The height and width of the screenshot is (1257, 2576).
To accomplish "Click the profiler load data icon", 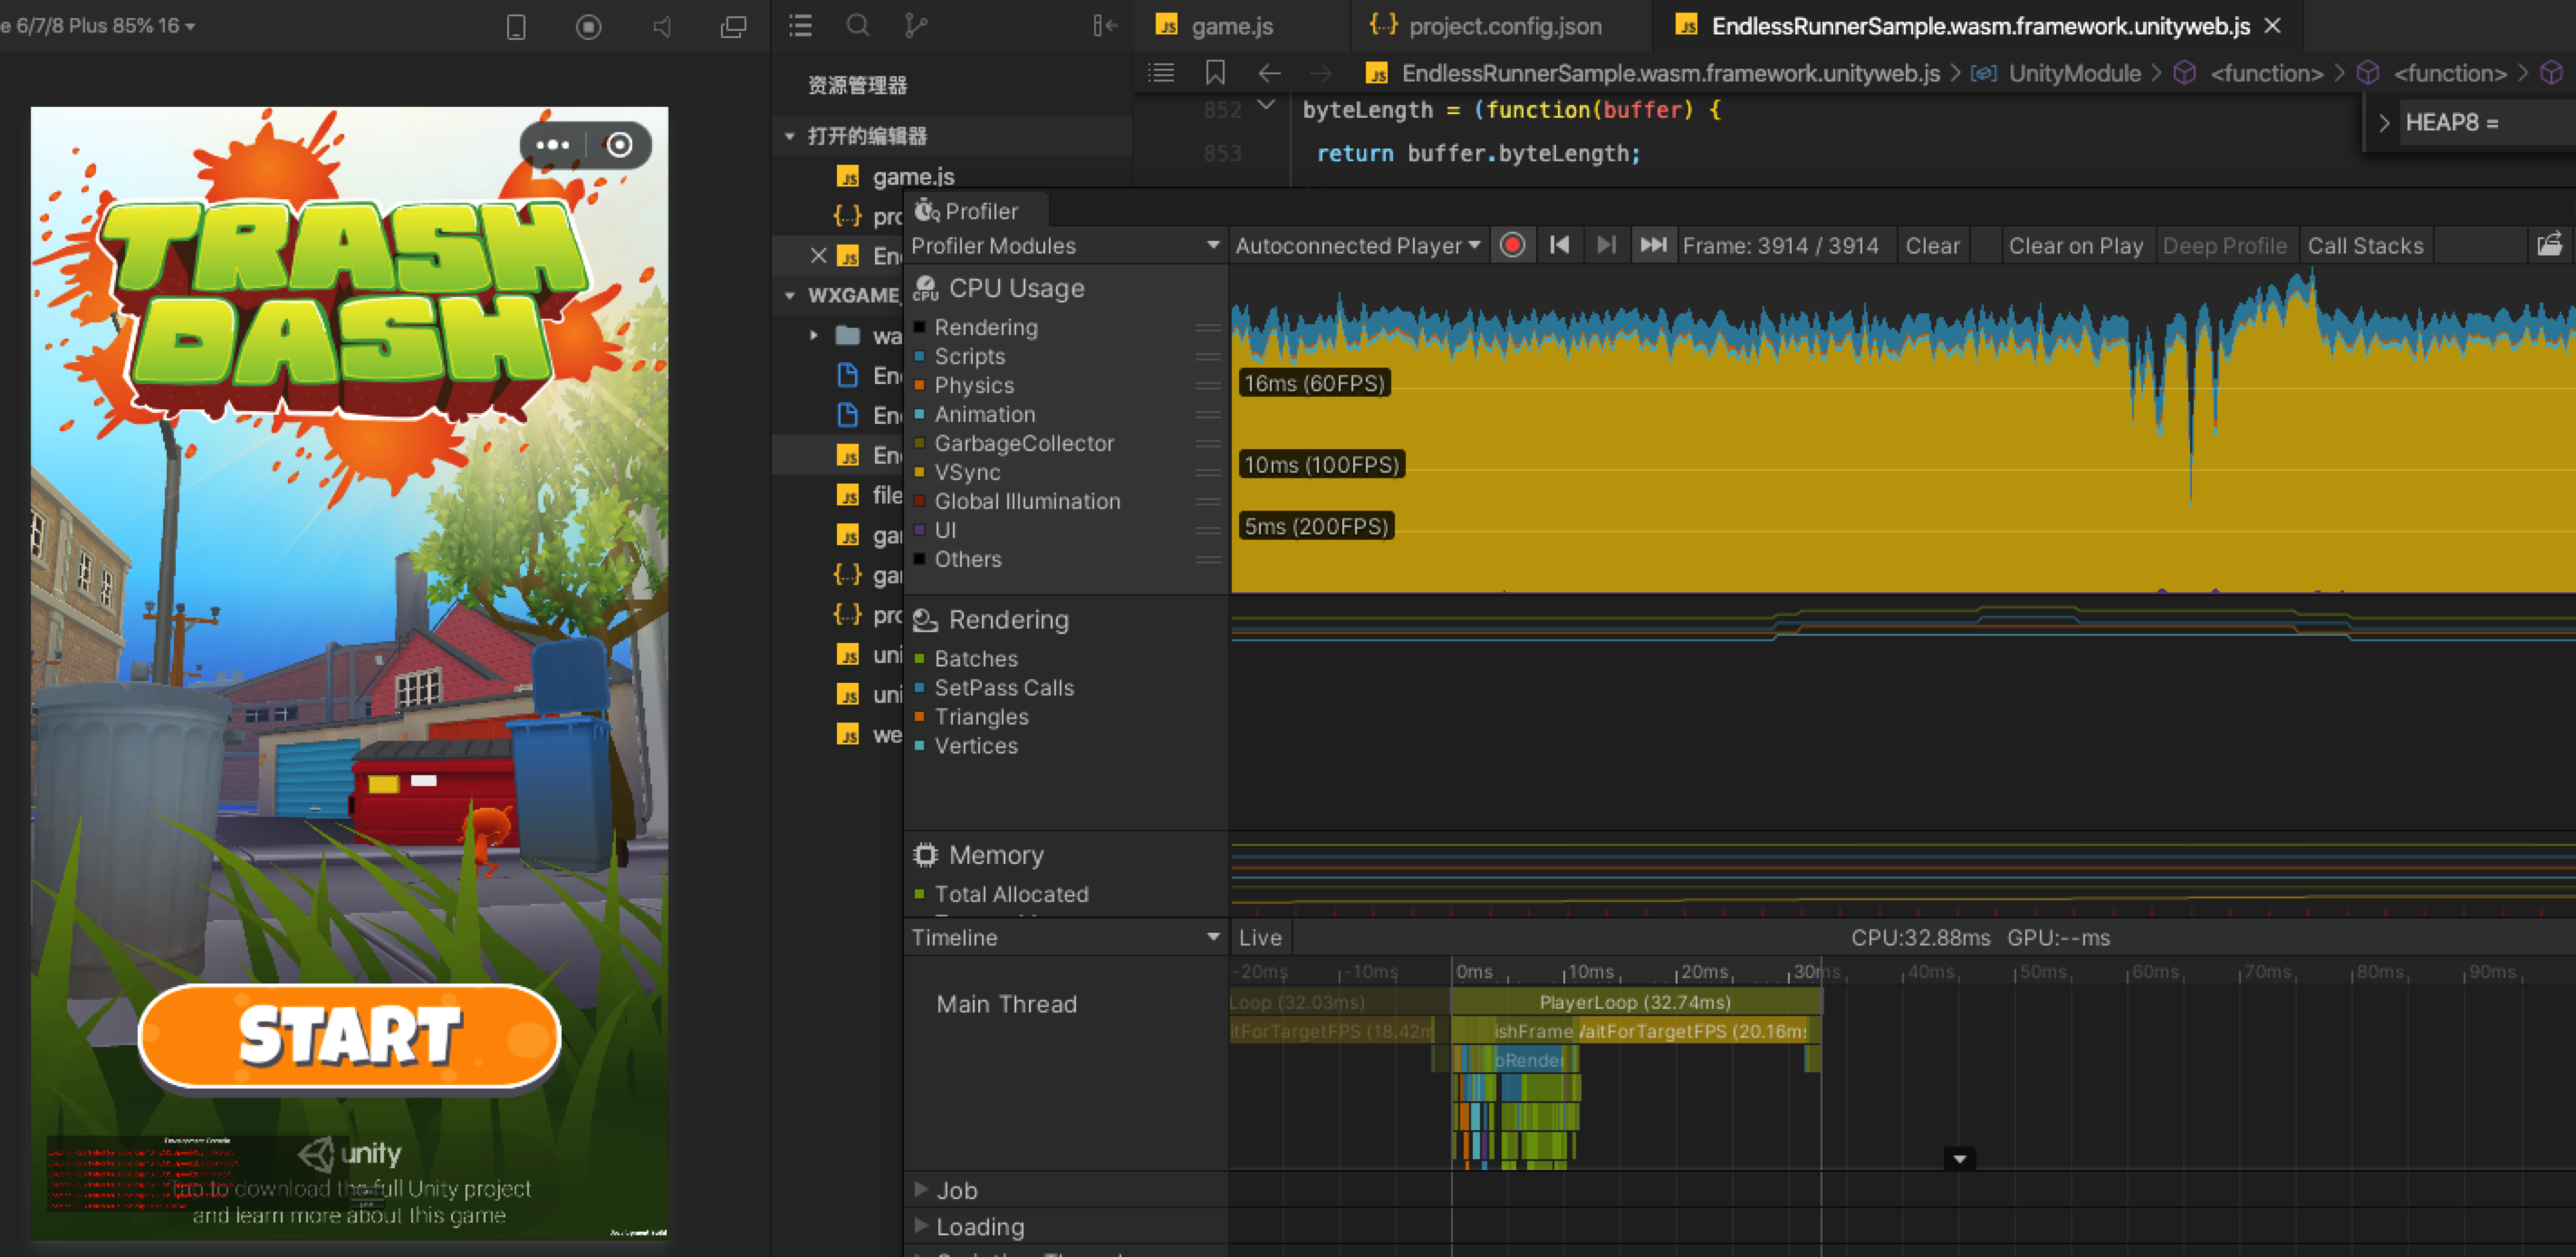I will (2550, 245).
